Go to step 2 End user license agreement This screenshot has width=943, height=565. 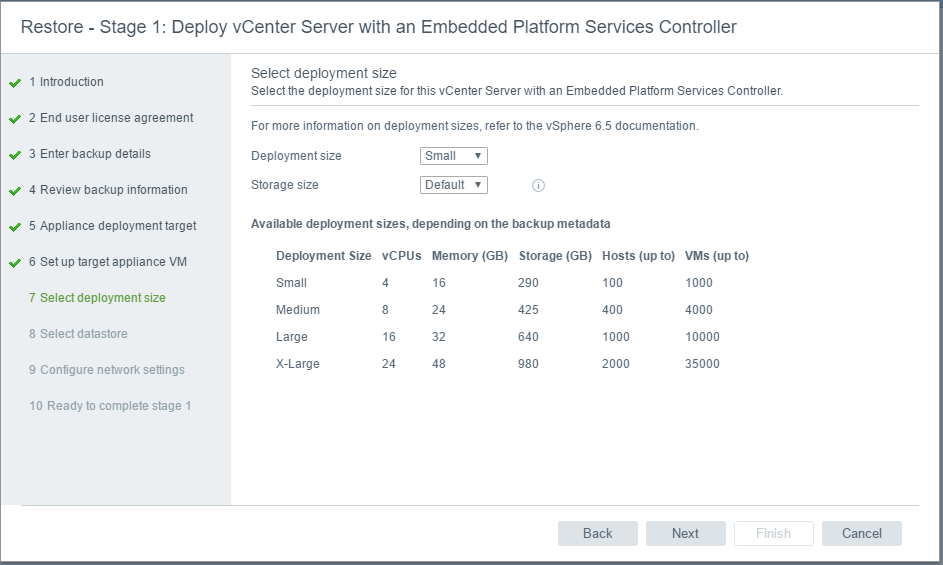111,118
